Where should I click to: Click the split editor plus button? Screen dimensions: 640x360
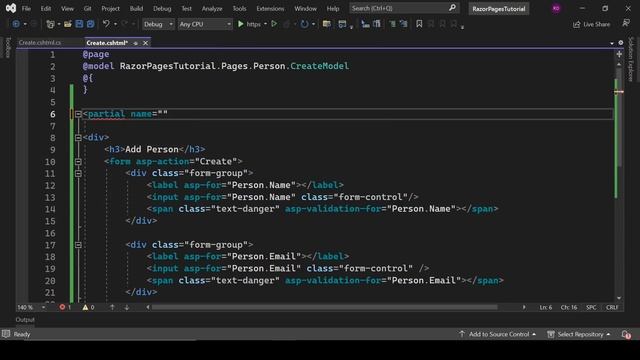[x=619, y=54]
